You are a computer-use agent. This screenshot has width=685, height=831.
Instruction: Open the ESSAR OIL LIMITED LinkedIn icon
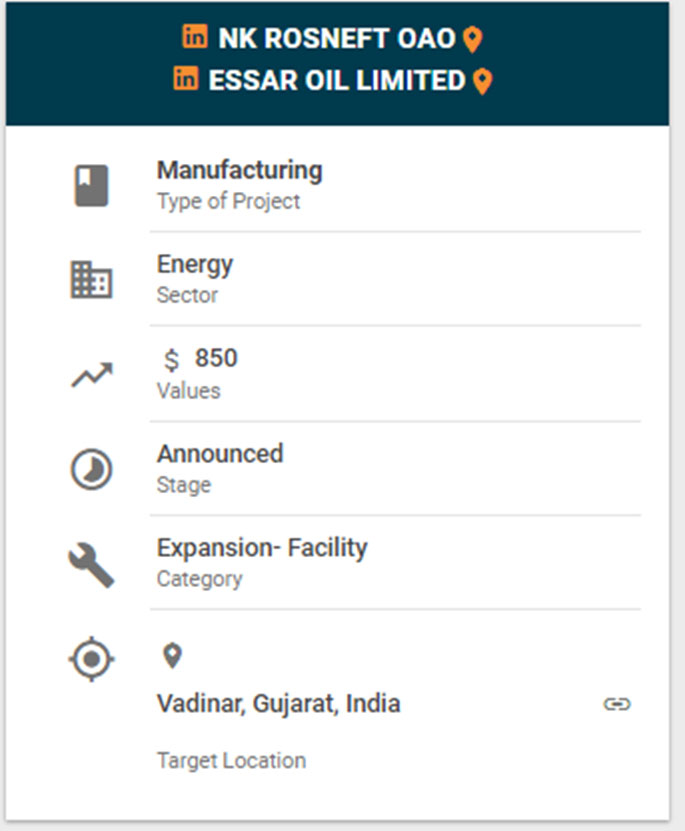point(185,78)
